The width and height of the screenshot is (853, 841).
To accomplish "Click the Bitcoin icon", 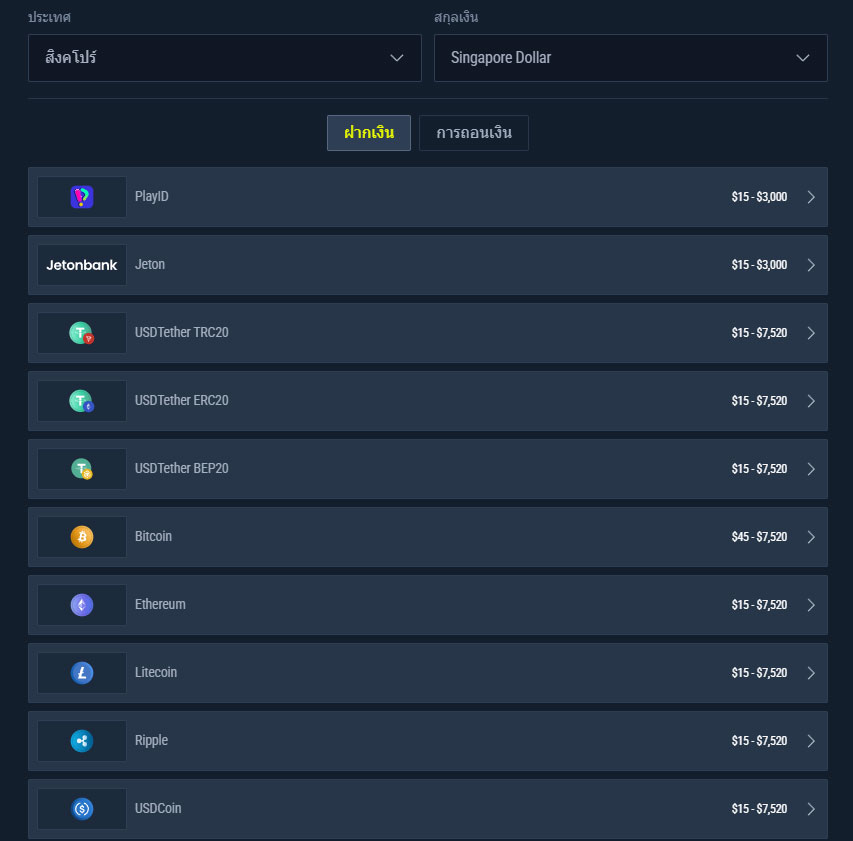I will (81, 537).
